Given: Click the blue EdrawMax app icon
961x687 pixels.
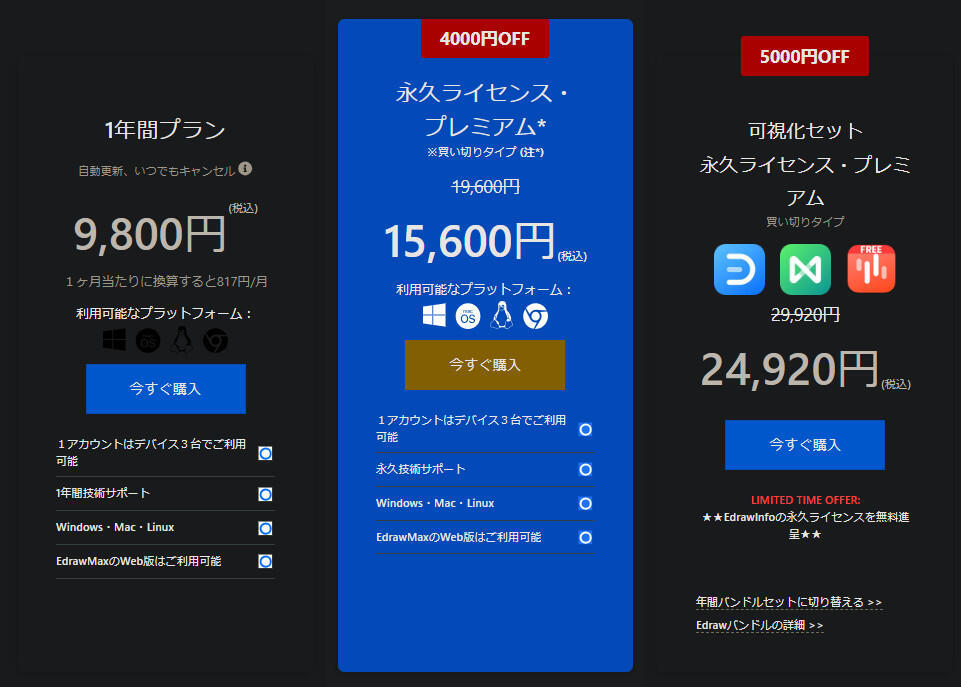Looking at the screenshot, I should click(739, 270).
